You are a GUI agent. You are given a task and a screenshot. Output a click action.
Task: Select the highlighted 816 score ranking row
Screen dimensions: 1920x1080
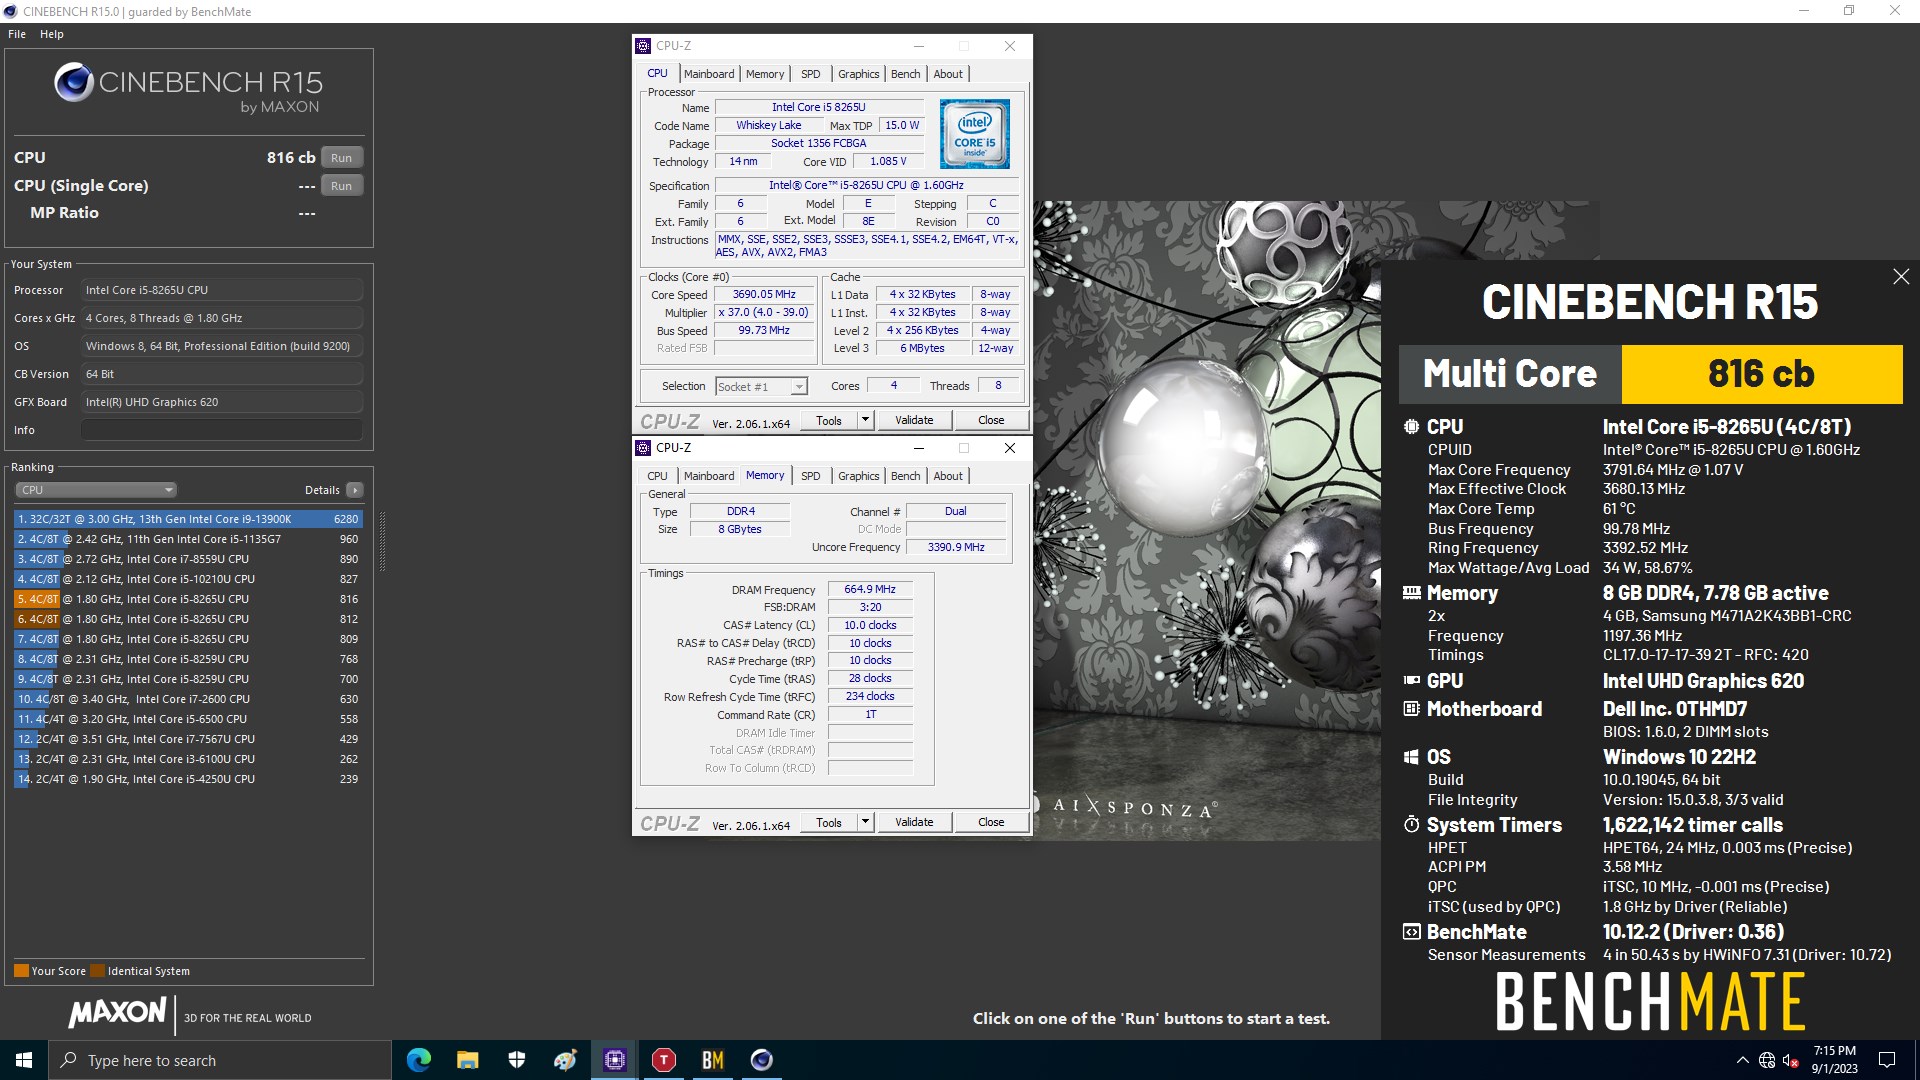(x=188, y=599)
